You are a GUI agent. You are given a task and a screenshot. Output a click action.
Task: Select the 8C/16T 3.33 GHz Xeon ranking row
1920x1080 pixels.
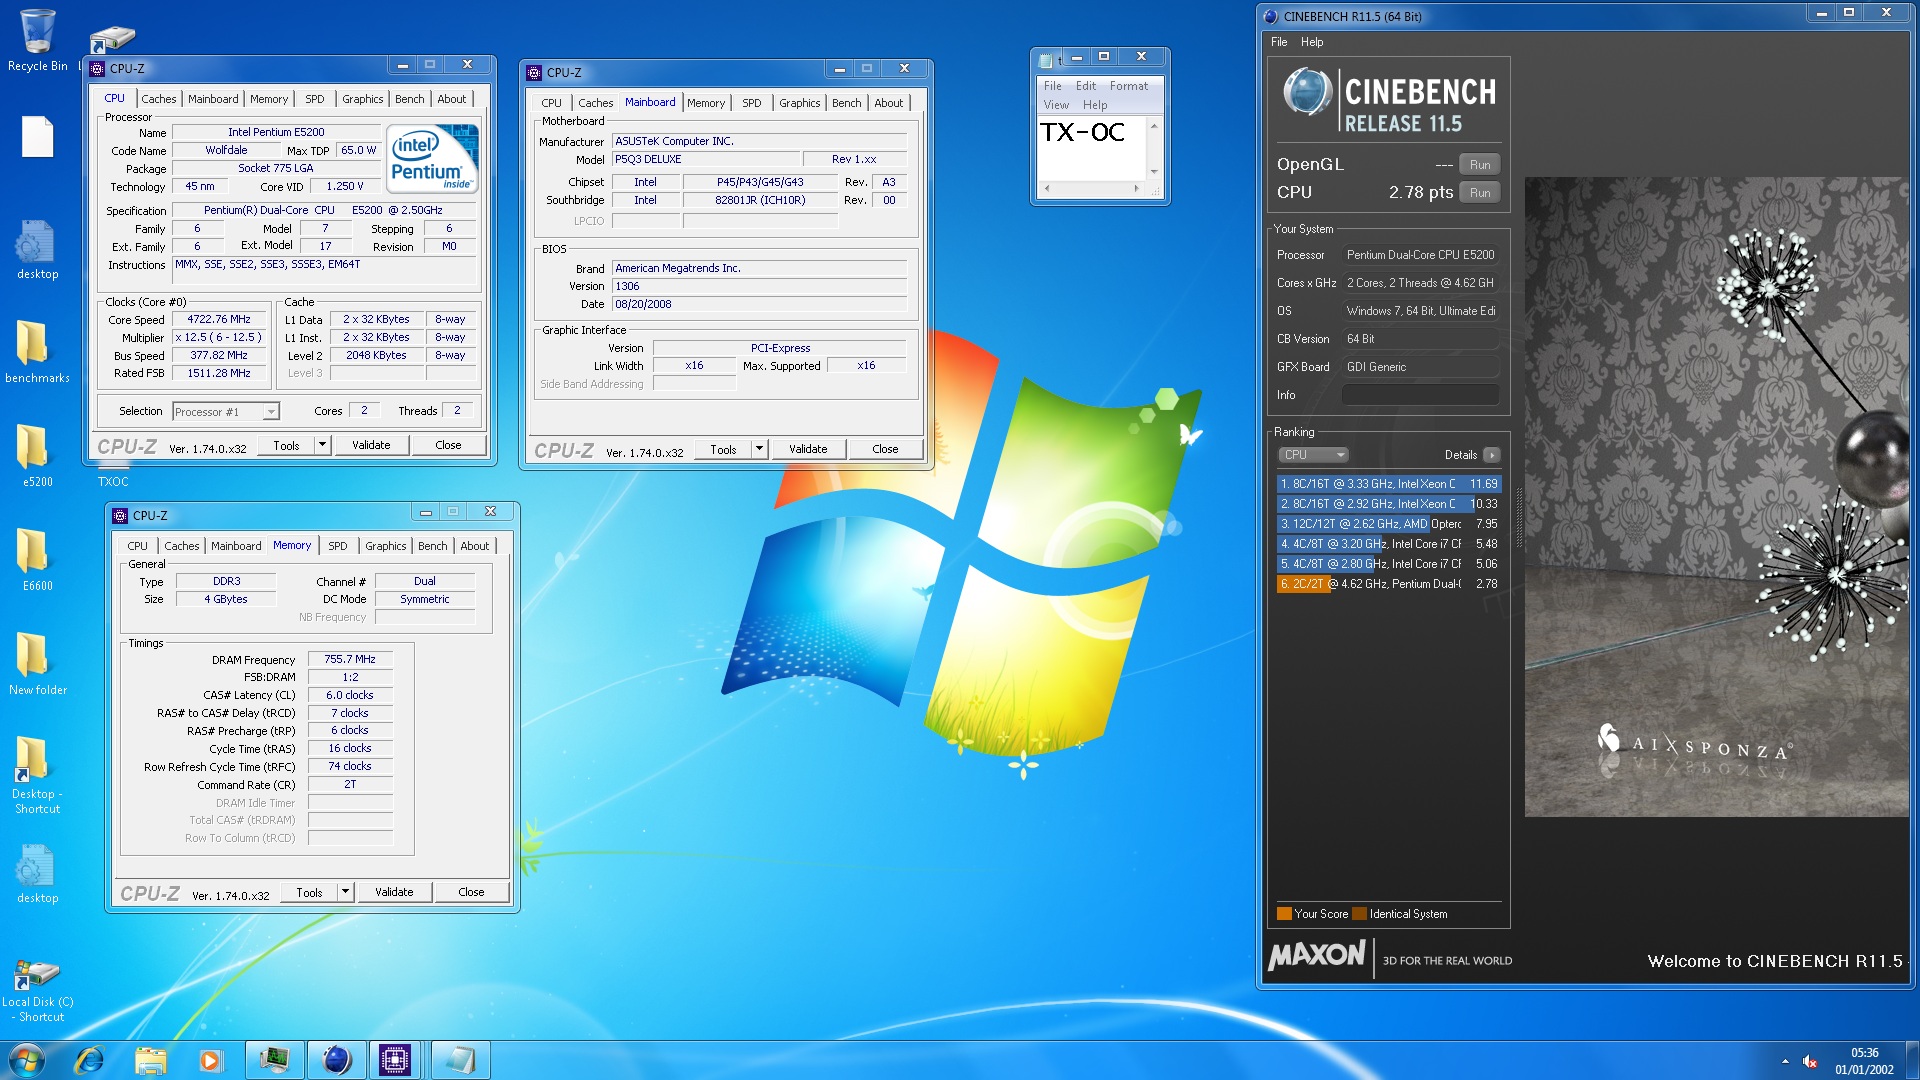1388,484
